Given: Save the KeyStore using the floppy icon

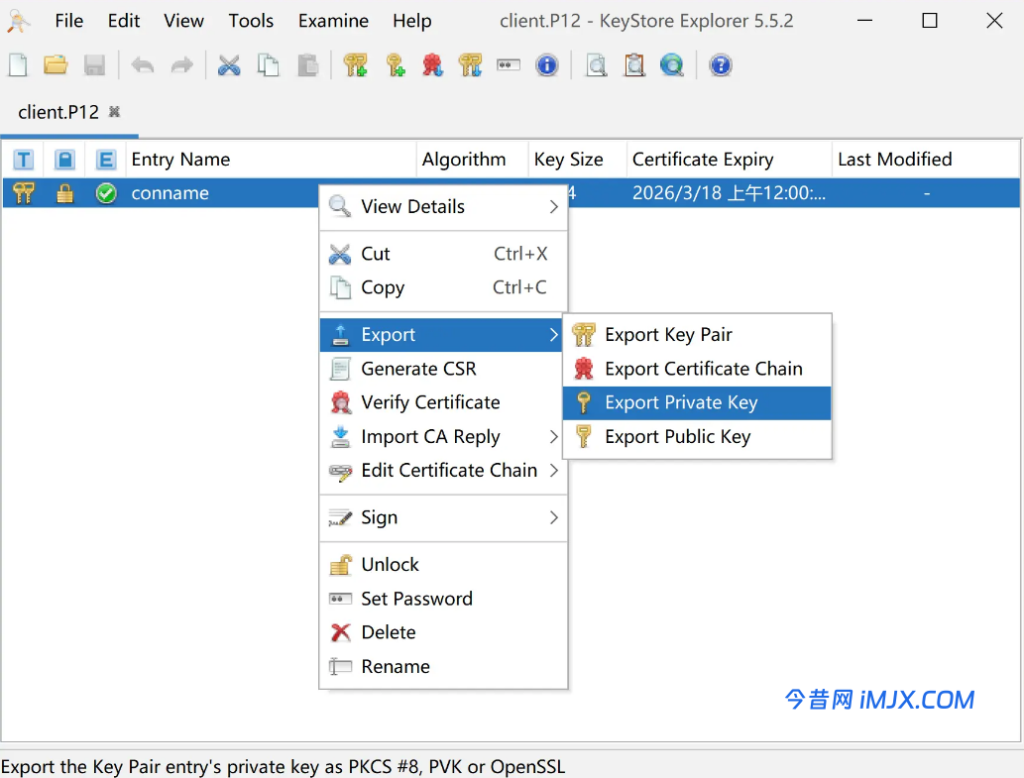Looking at the screenshot, I should (x=95, y=65).
